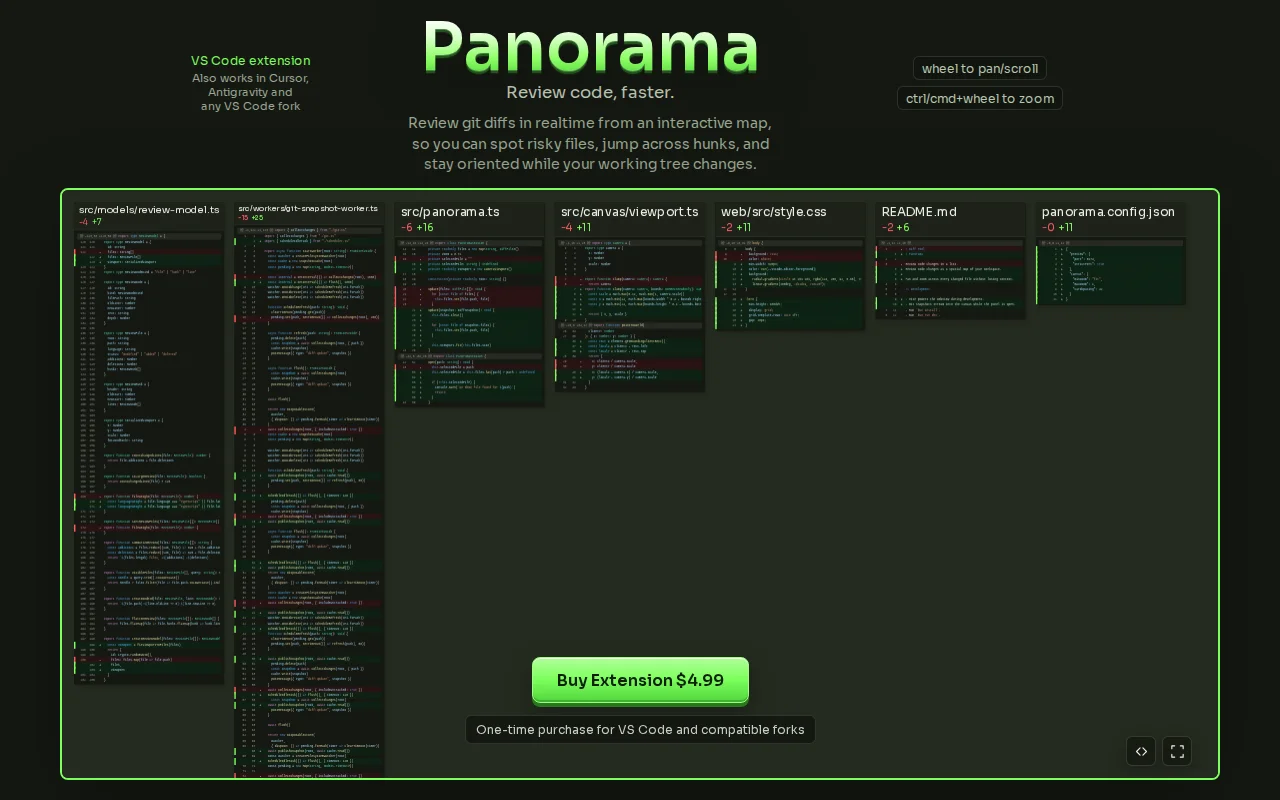Open the panorama.ts diff preview
The height and width of the screenshot is (800, 1280).
[x=470, y=322]
